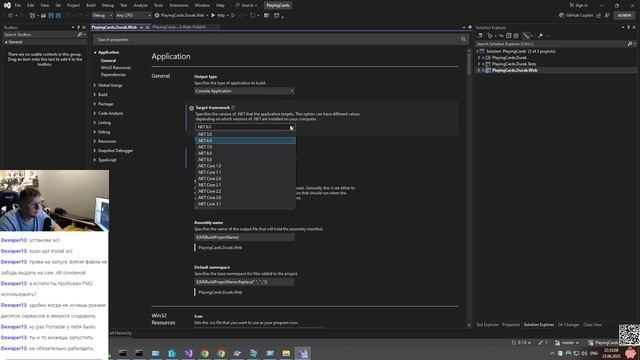
Task: Click the Show All Files icon in Solution Explorer
Action: pyautogui.click(x=516, y=36)
